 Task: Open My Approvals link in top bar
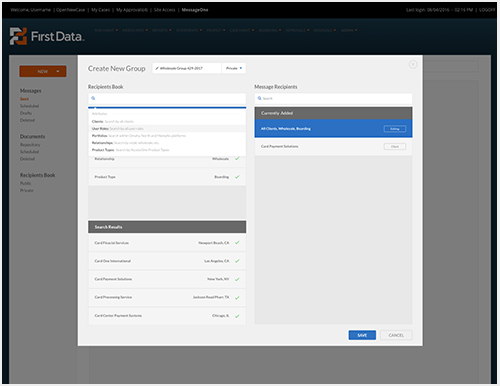(132, 10)
